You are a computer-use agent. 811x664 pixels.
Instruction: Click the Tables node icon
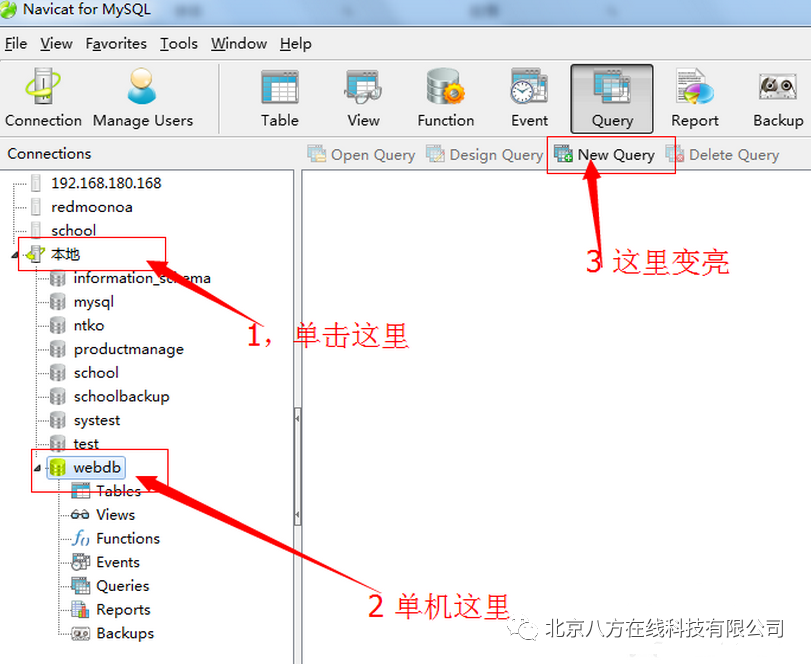point(81,491)
